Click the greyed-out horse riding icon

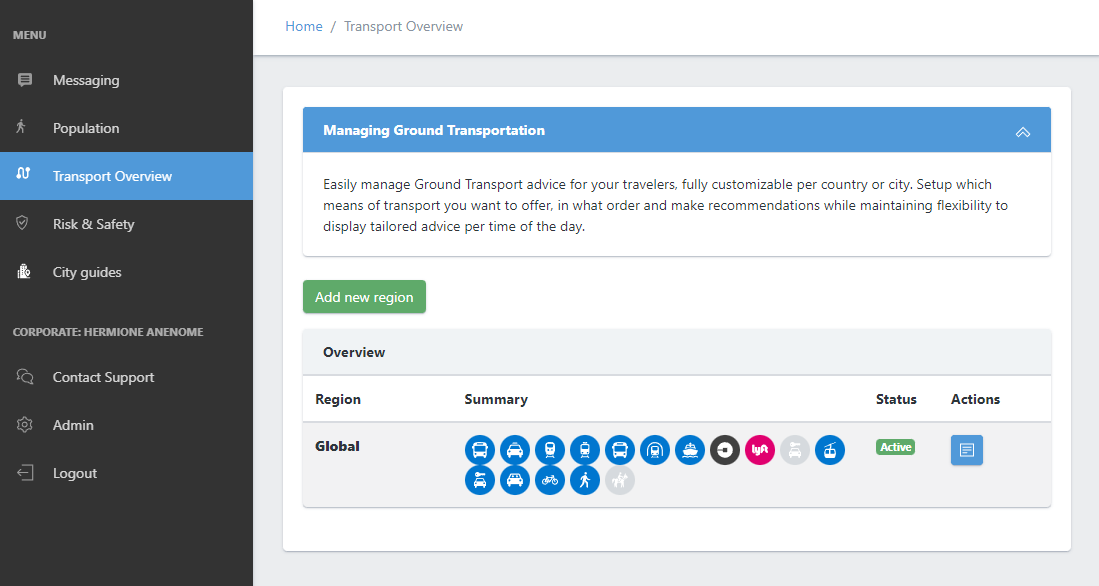click(x=620, y=480)
